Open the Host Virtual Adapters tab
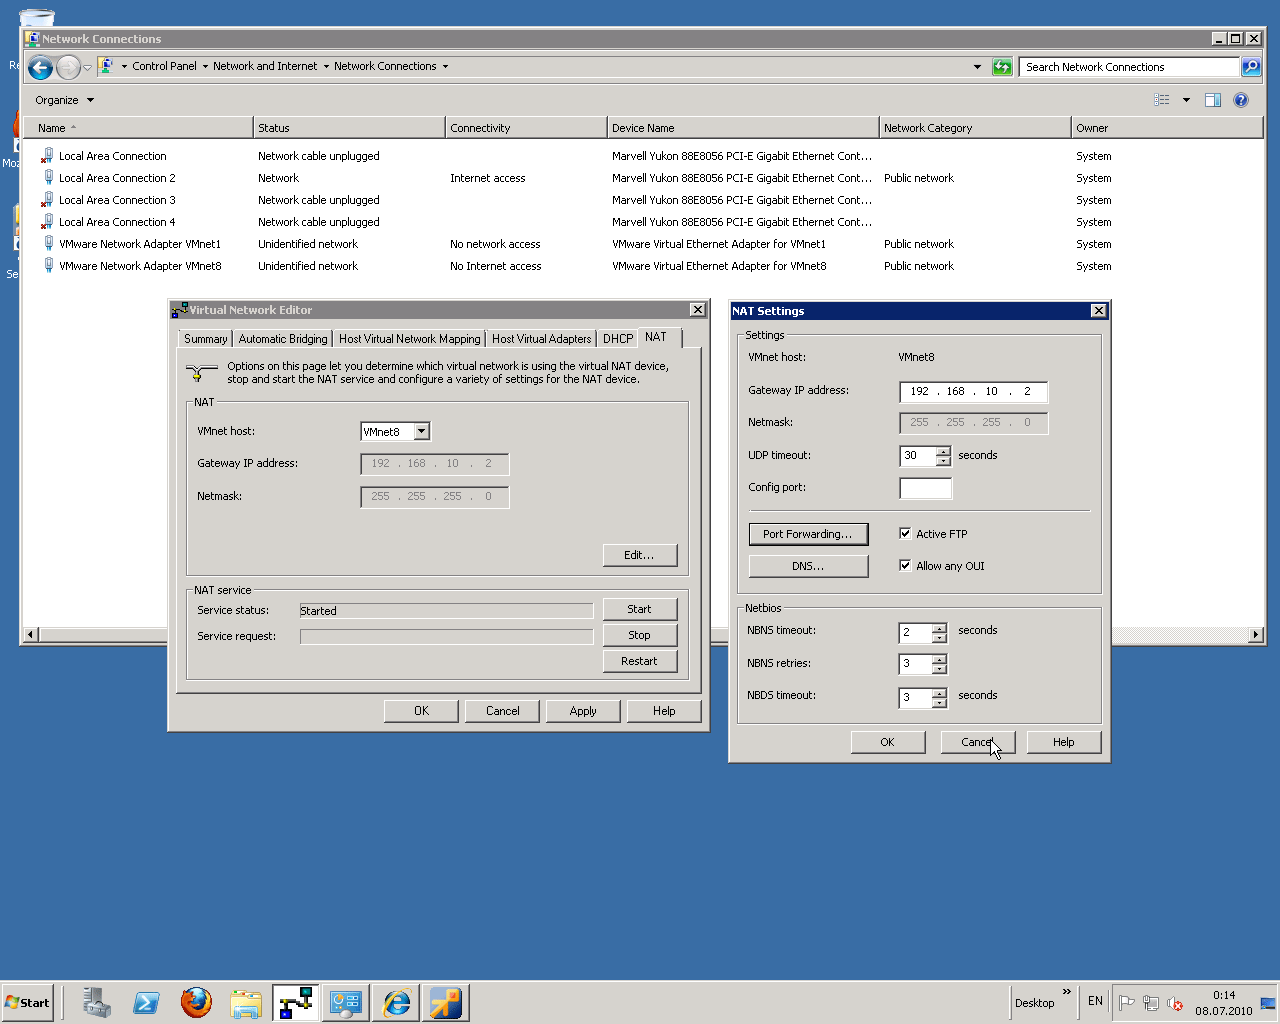 pyautogui.click(x=542, y=339)
